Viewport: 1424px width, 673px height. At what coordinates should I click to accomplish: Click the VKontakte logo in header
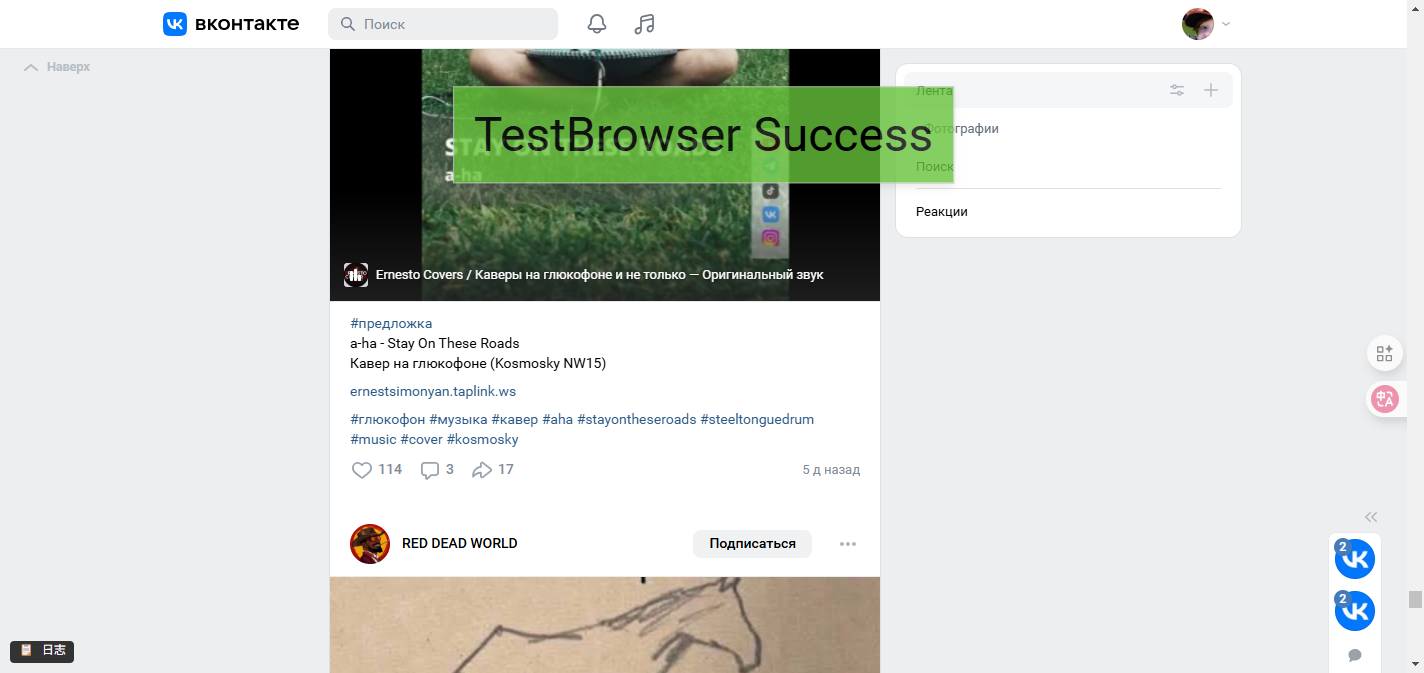(x=231, y=24)
